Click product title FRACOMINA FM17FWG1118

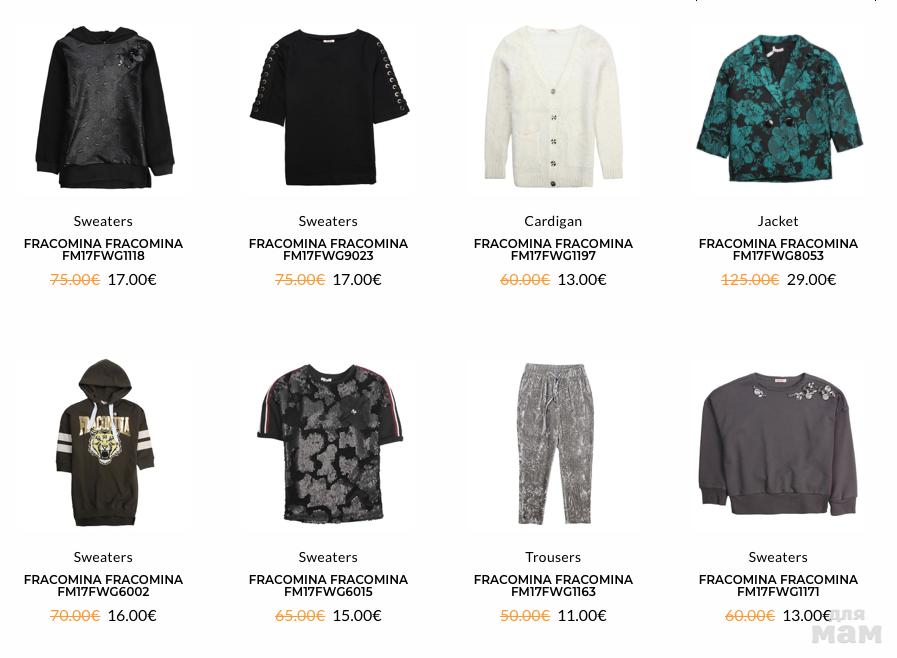pyautogui.click(x=104, y=249)
